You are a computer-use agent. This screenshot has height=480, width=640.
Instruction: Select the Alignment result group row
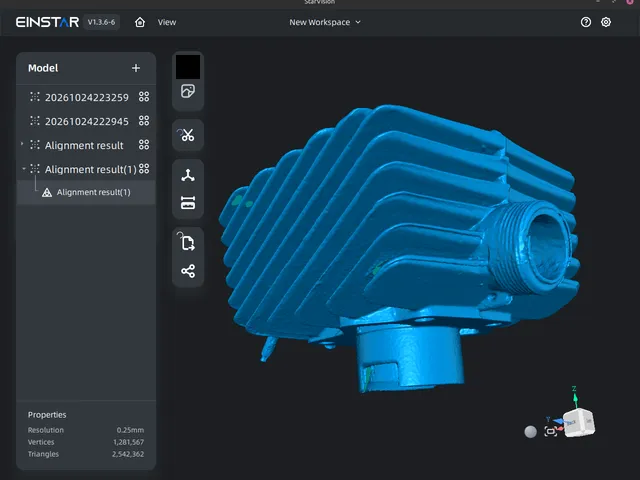coord(86,145)
